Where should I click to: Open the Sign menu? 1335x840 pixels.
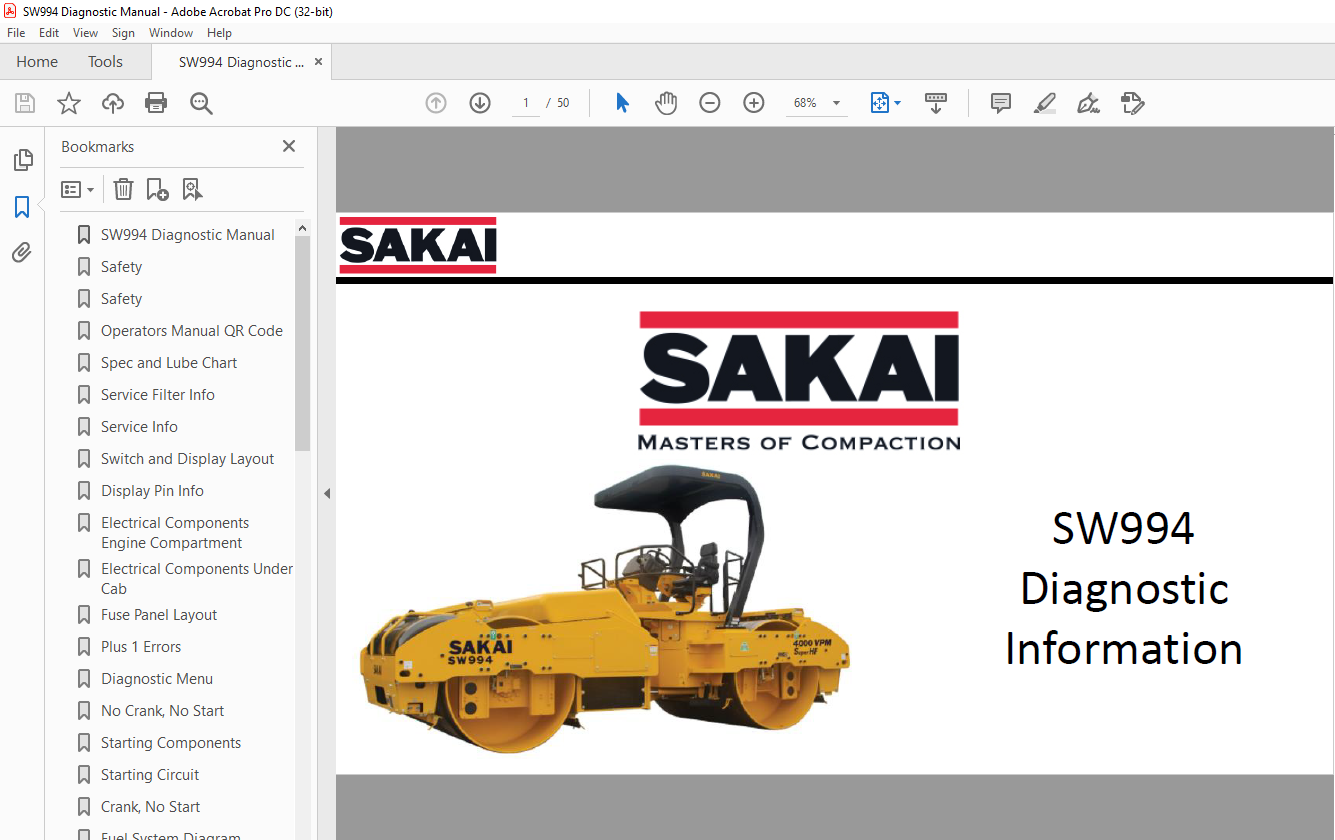pos(123,33)
